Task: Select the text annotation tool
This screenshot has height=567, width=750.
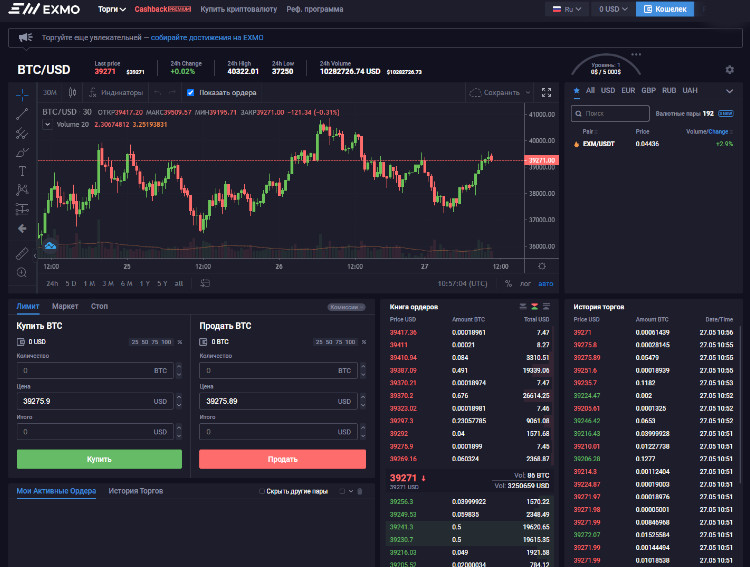Action: 22,171
